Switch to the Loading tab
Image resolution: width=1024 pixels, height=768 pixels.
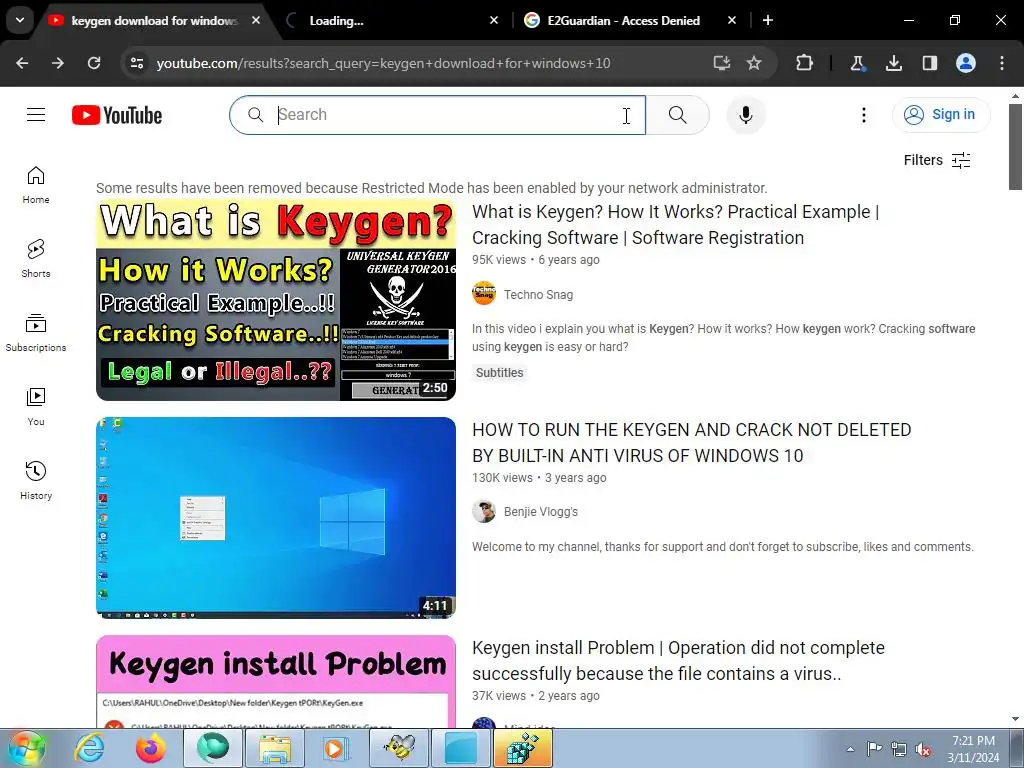336,21
